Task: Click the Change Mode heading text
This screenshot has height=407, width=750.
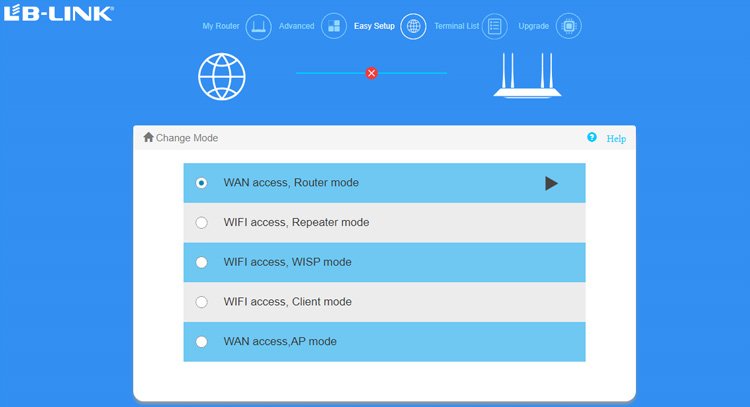Action: pos(187,138)
